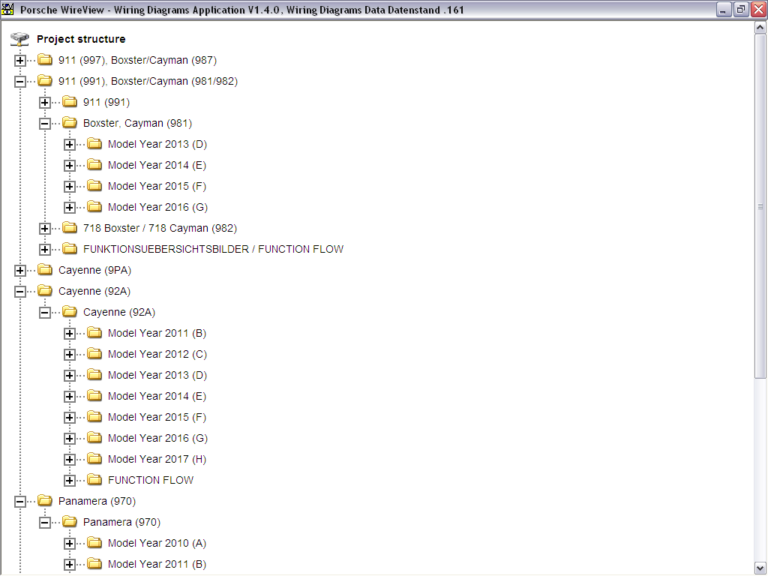Expand the 911 (997), Boxster/Cayman (987) node
Image resolution: width=768 pixels, height=576 pixels.
click(x=20, y=60)
